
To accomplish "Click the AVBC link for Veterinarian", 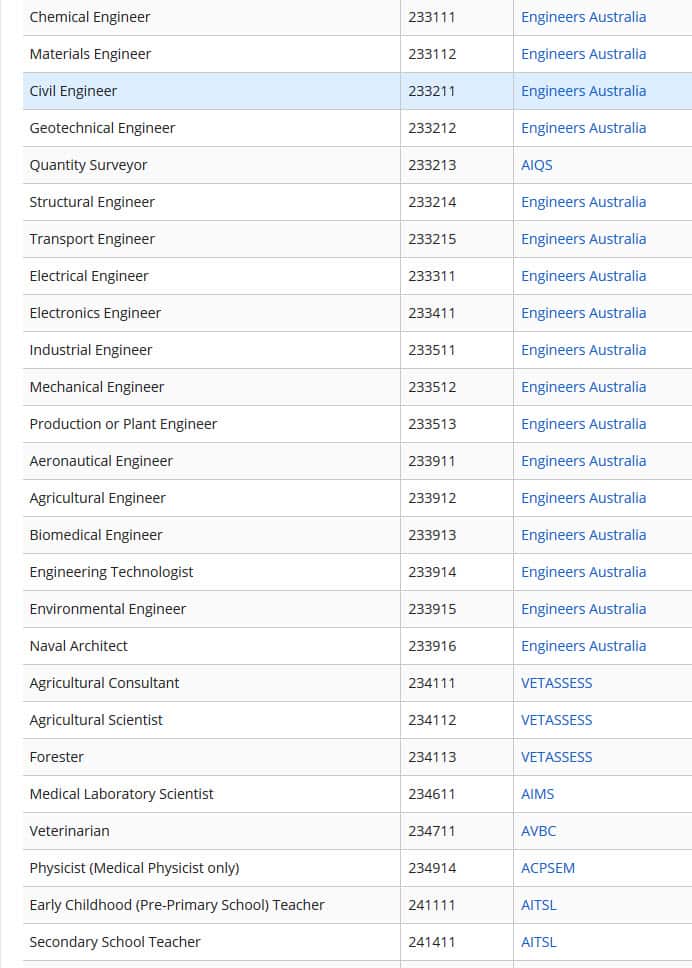I will [x=538, y=830].
